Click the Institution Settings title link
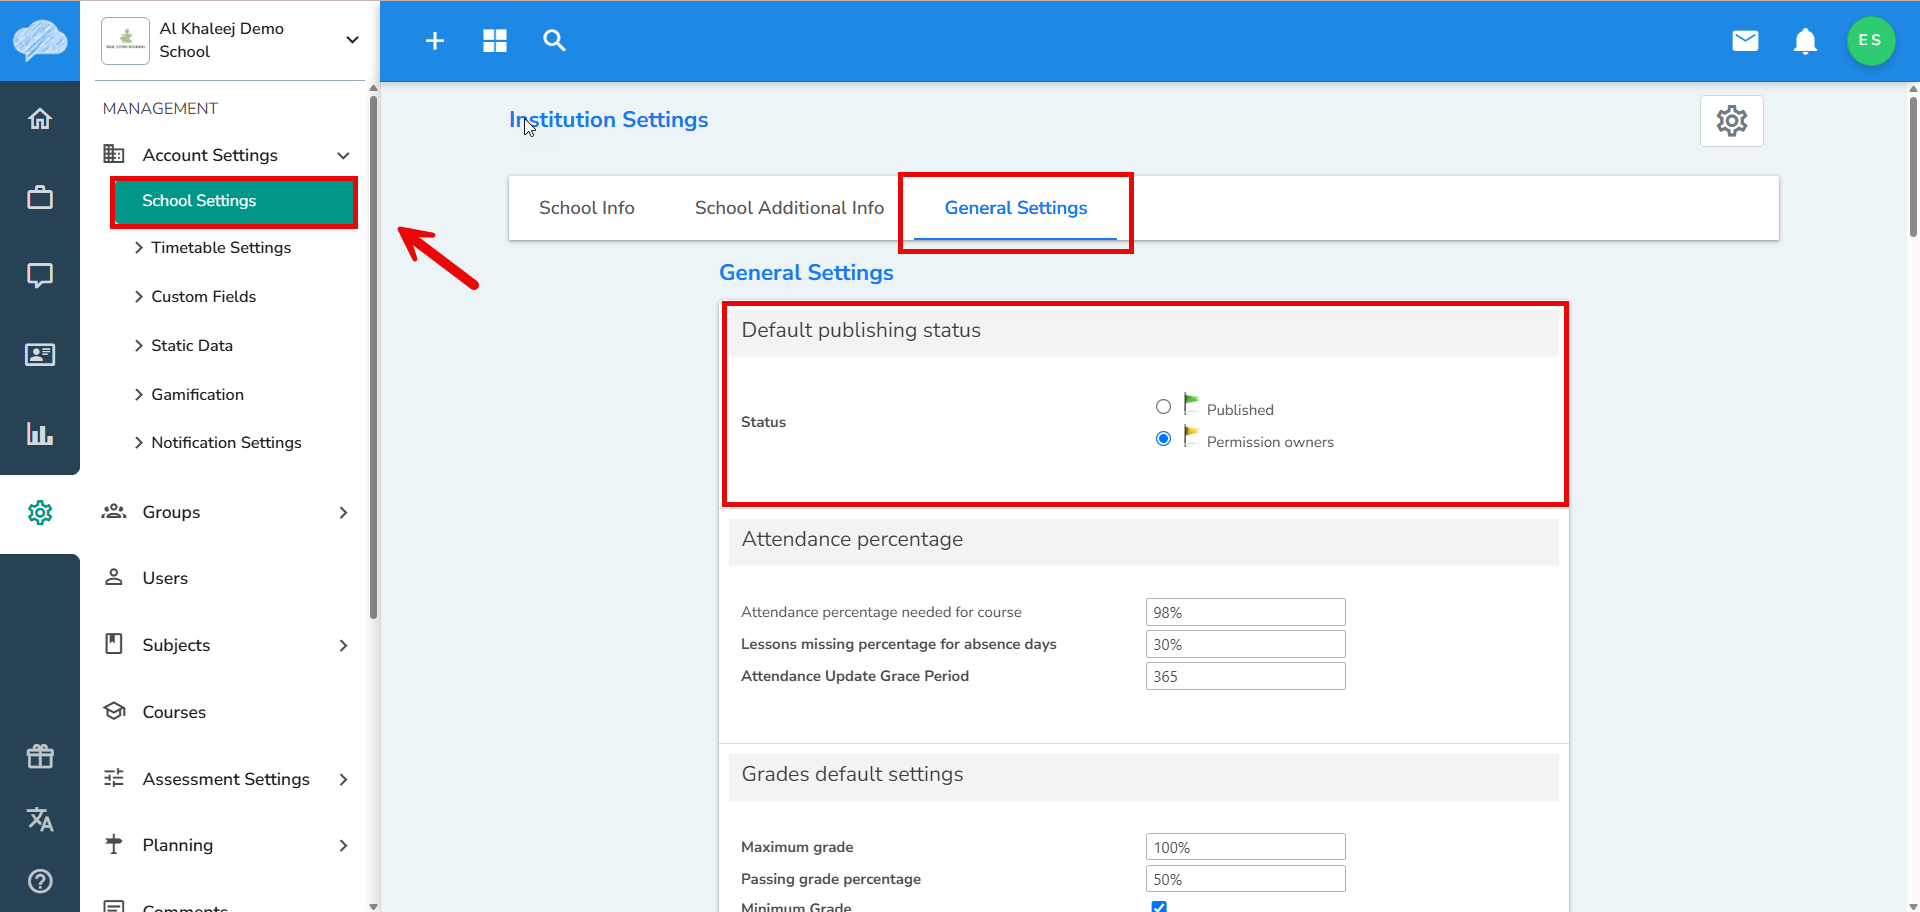1920x912 pixels. tap(608, 119)
